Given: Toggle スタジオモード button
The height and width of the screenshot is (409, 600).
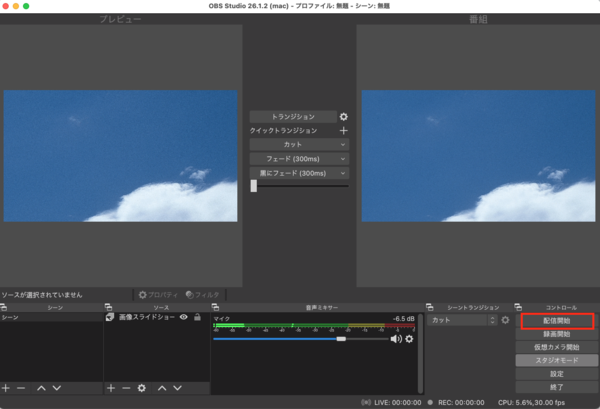Looking at the screenshot, I should click(x=559, y=360).
